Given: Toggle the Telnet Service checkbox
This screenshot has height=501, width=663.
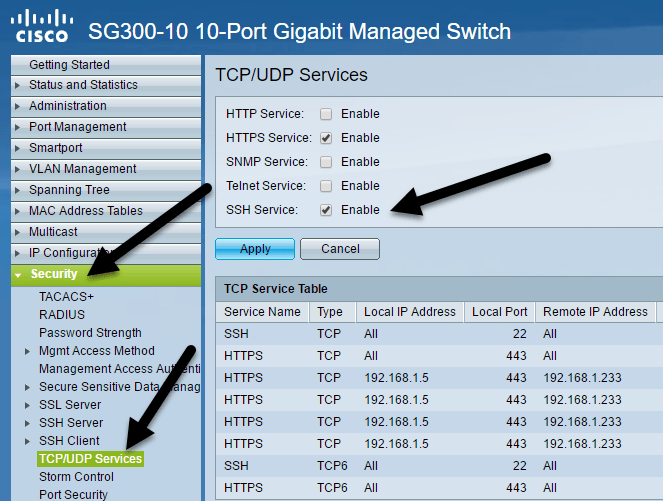Looking at the screenshot, I should [326, 186].
